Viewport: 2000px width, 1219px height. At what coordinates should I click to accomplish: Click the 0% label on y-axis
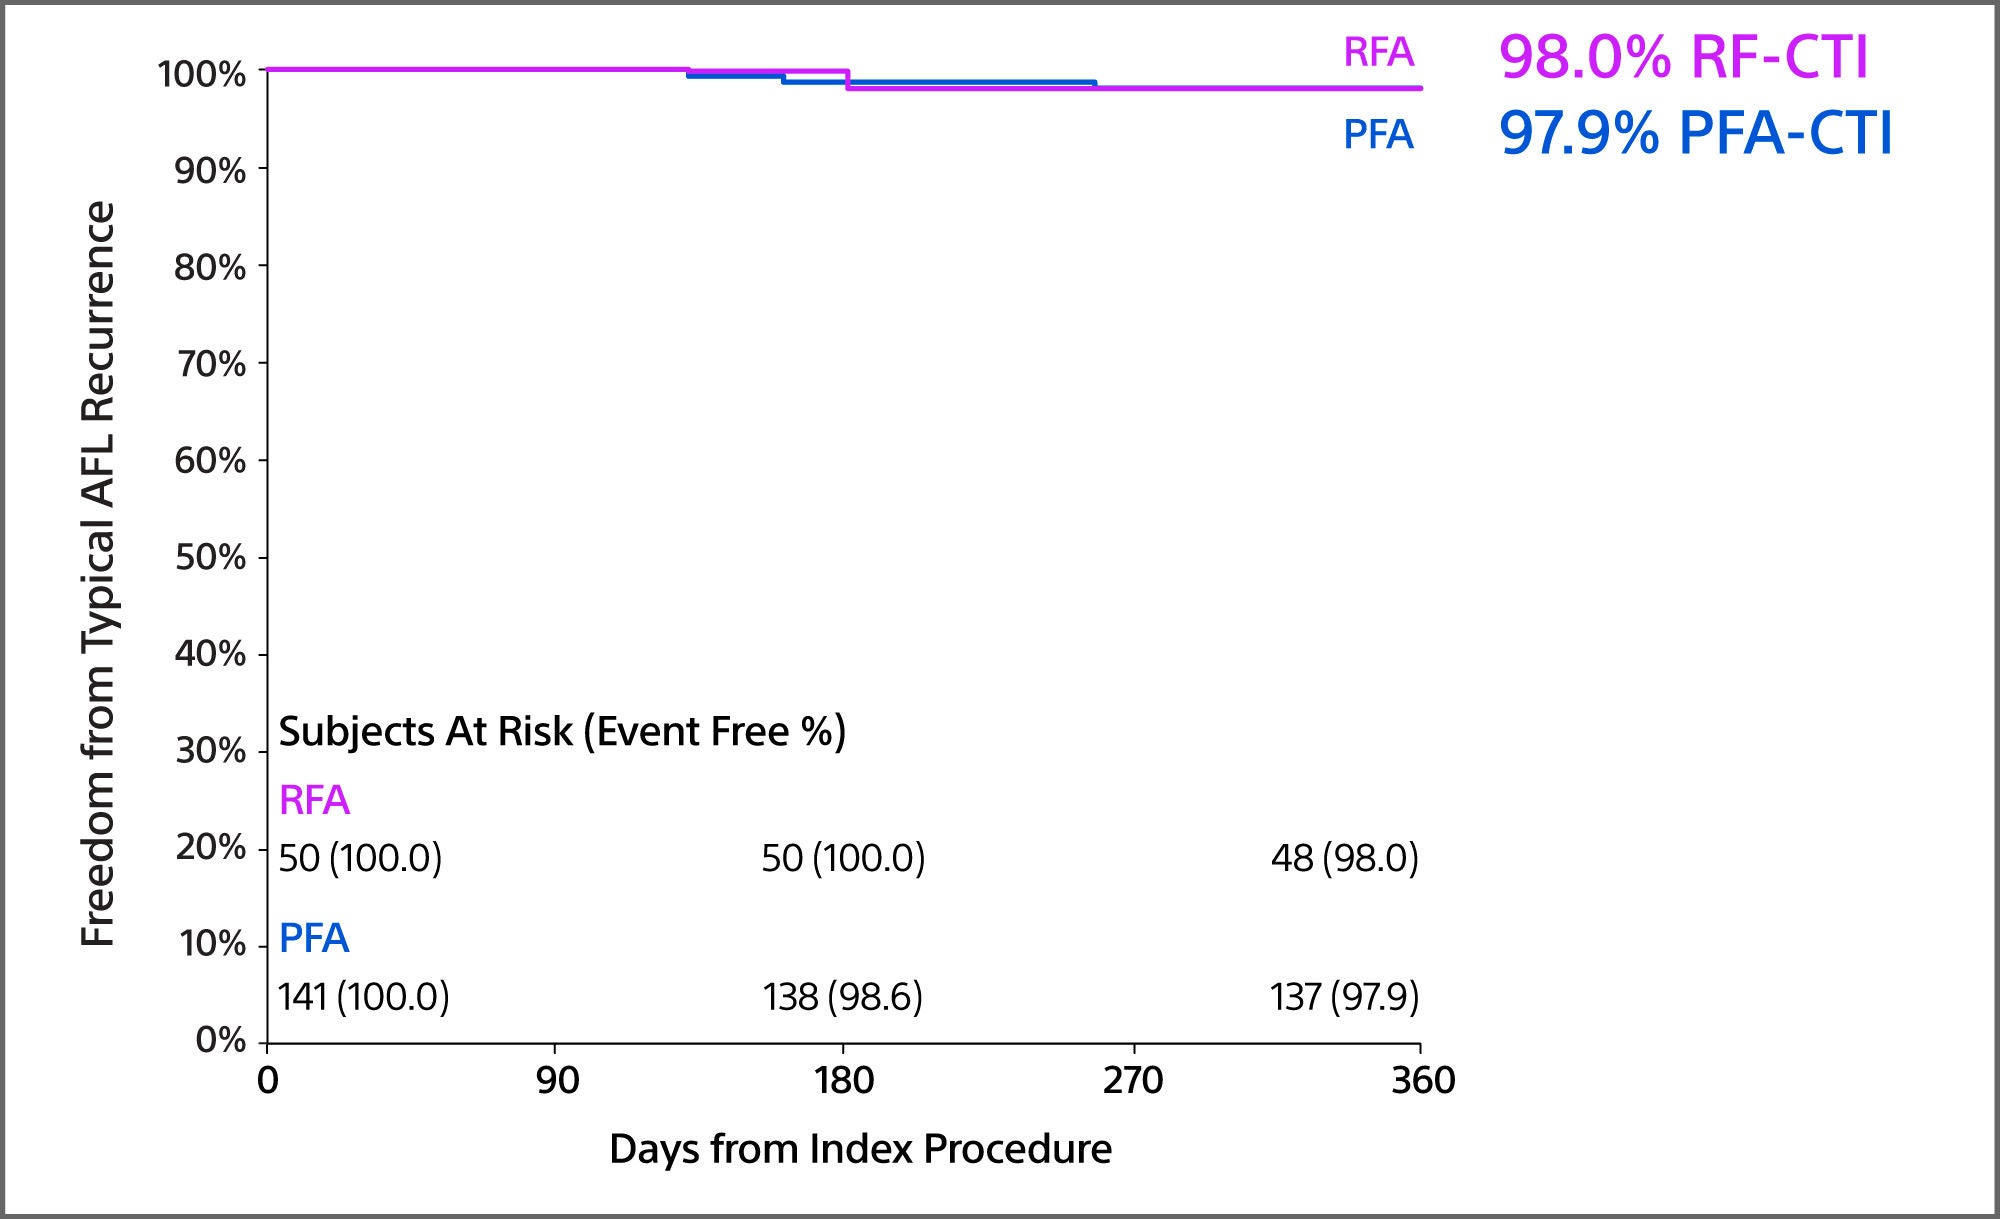221,1041
